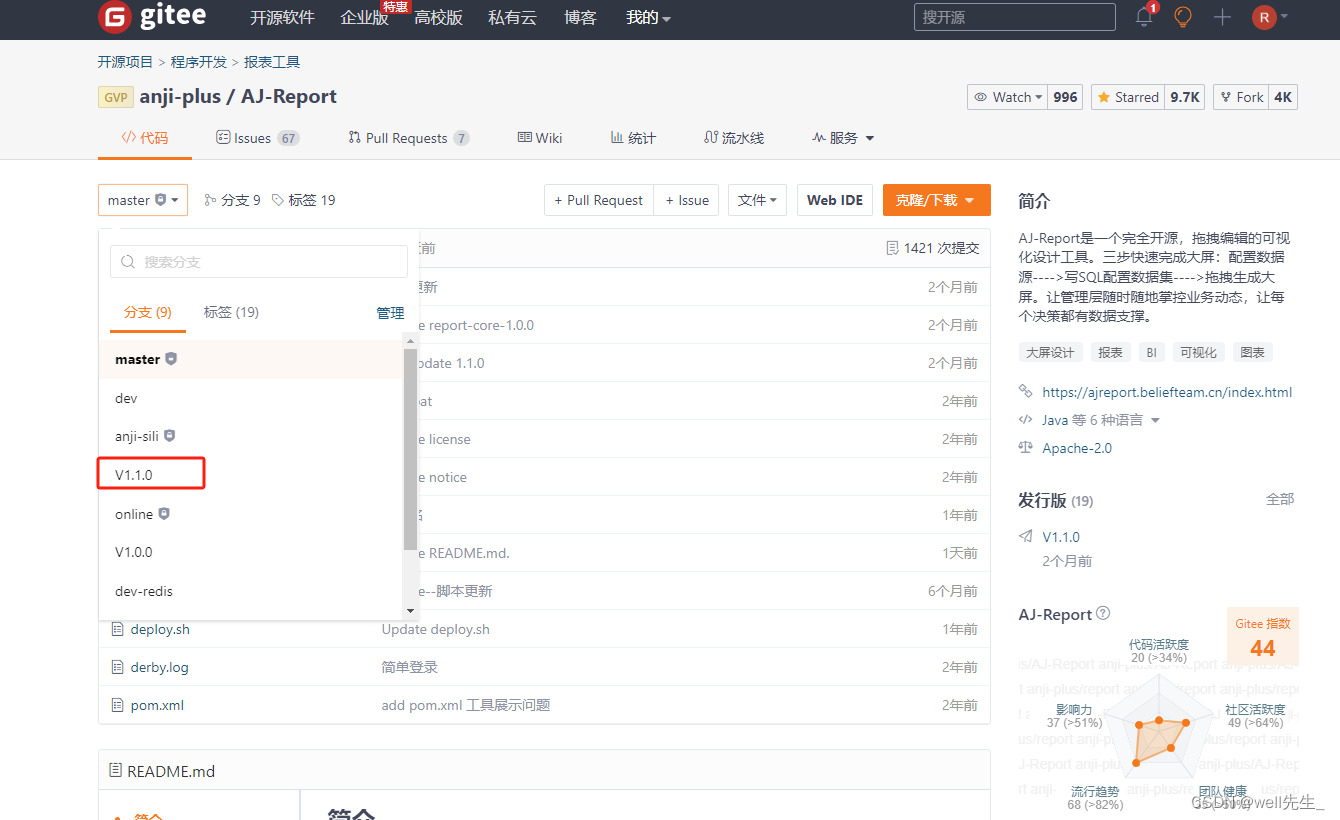Viewport: 1340px width, 820px height.
Task: Open the 文件 dropdown
Action: [x=757, y=199]
